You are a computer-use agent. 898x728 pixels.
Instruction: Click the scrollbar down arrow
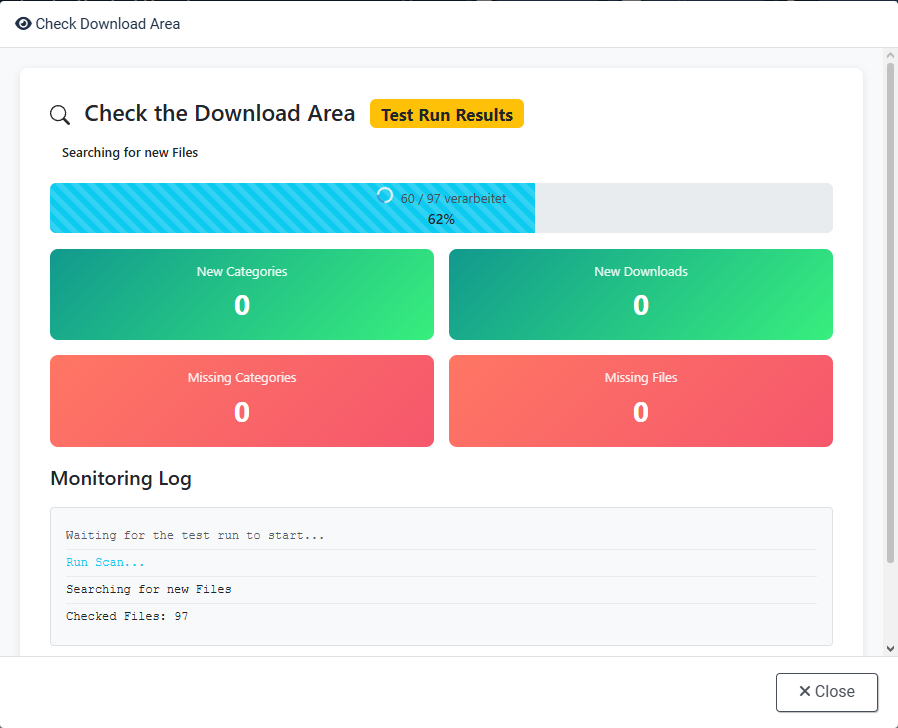[890, 648]
